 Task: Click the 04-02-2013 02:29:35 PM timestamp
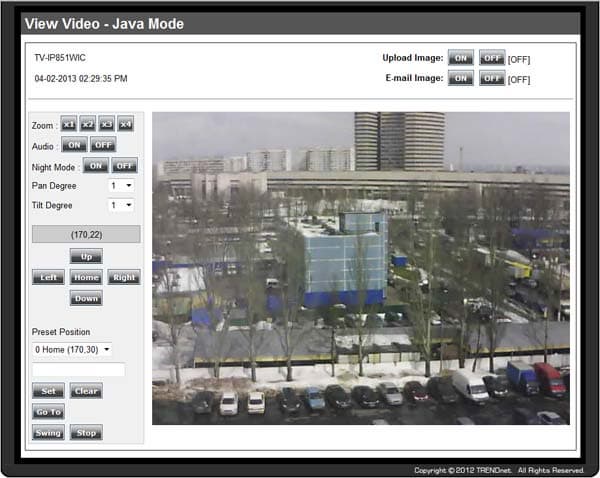coord(81,78)
